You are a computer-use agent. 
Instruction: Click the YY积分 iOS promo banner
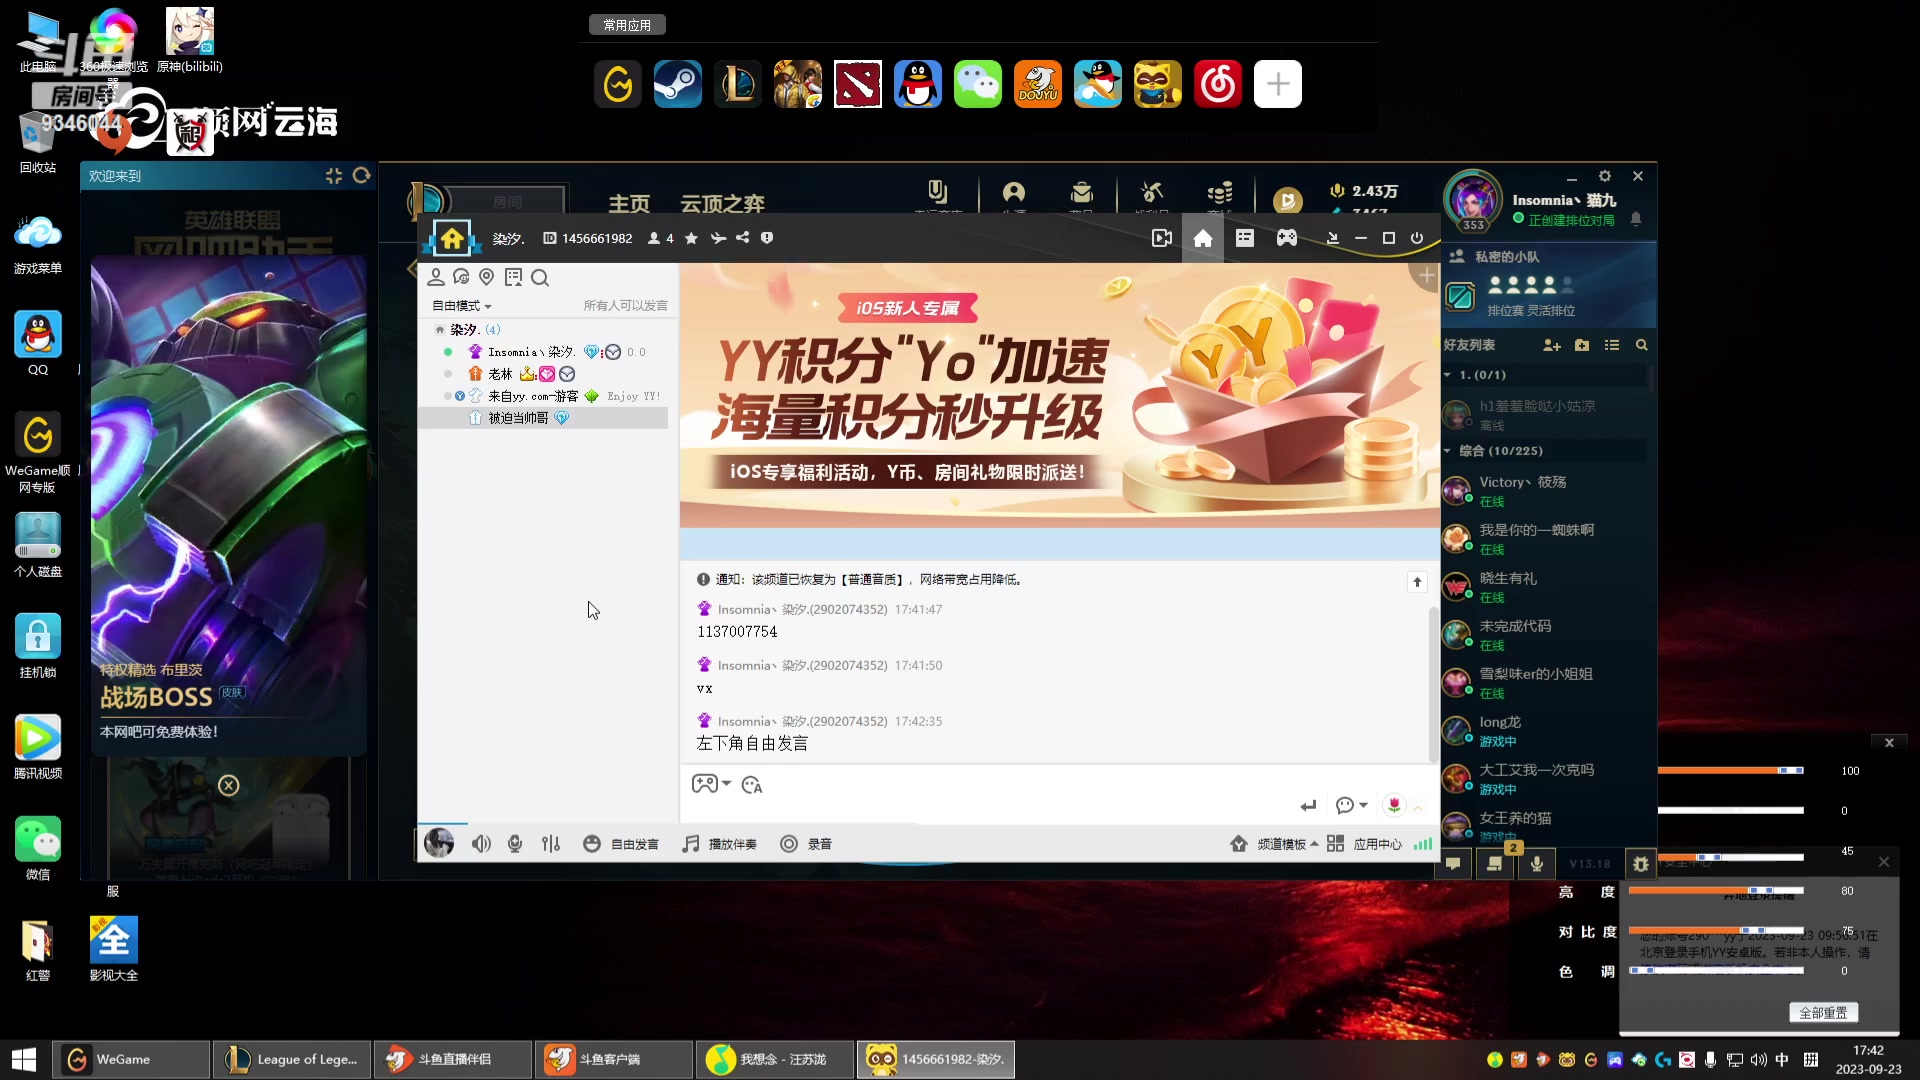coord(1060,395)
